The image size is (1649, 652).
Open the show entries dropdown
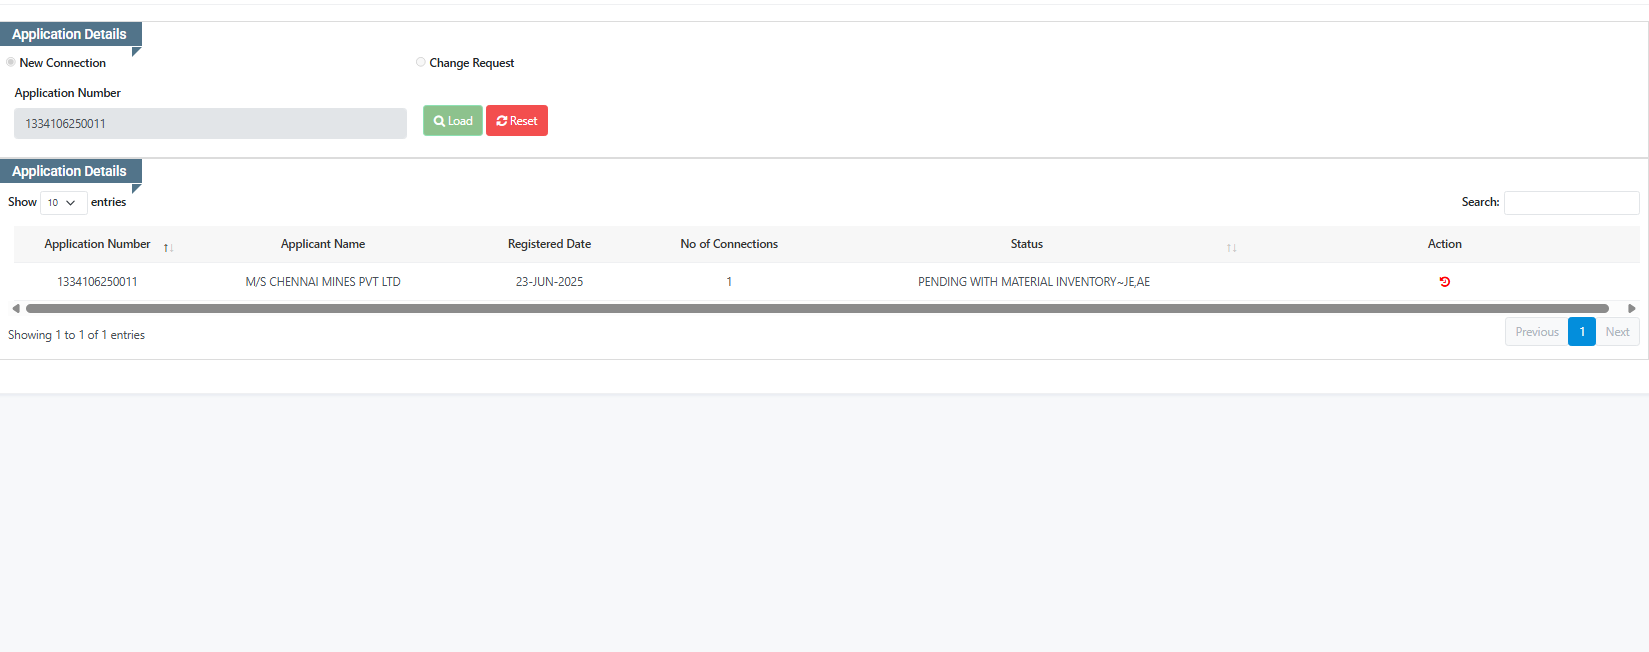tap(64, 202)
